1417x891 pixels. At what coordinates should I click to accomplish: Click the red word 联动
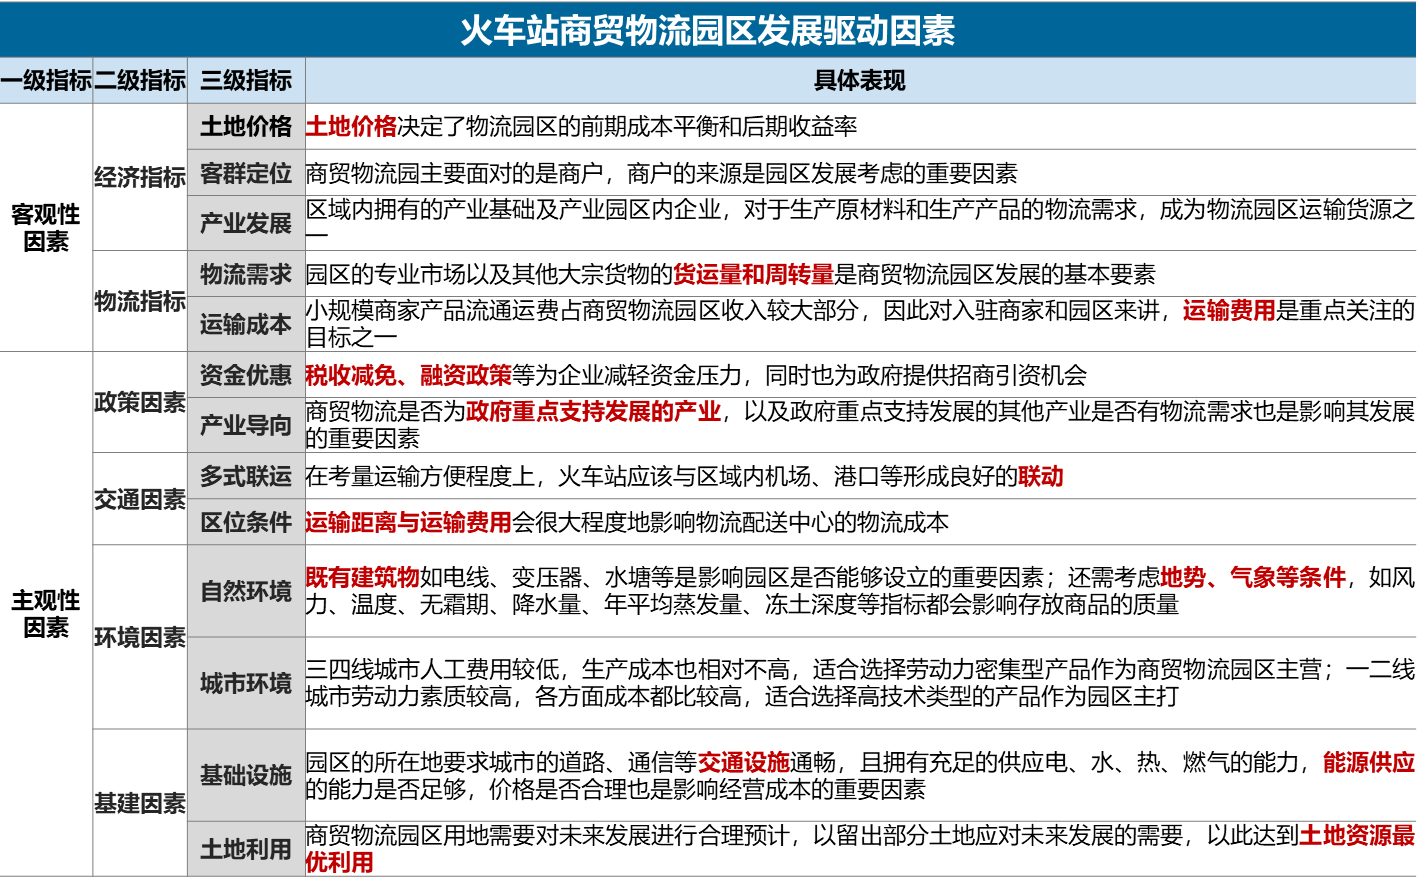[x=1041, y=477]
